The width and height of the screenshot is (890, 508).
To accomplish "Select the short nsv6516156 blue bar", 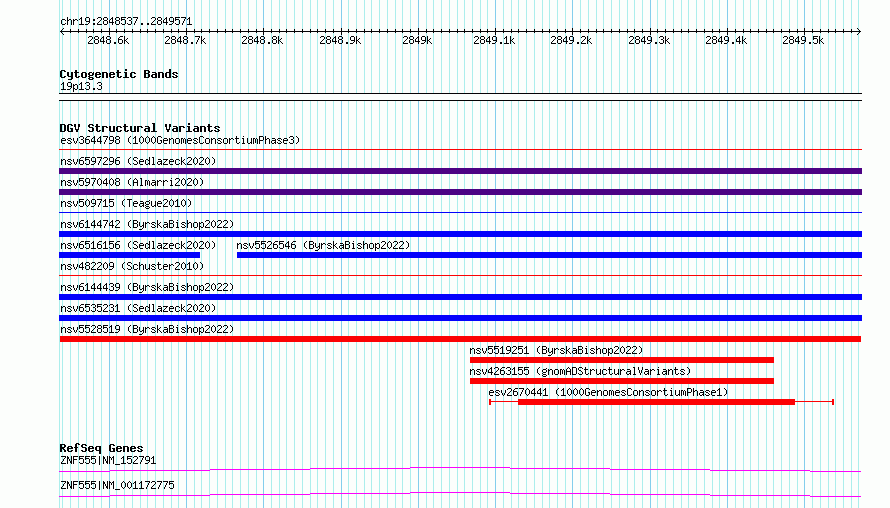I will point(129,255).
